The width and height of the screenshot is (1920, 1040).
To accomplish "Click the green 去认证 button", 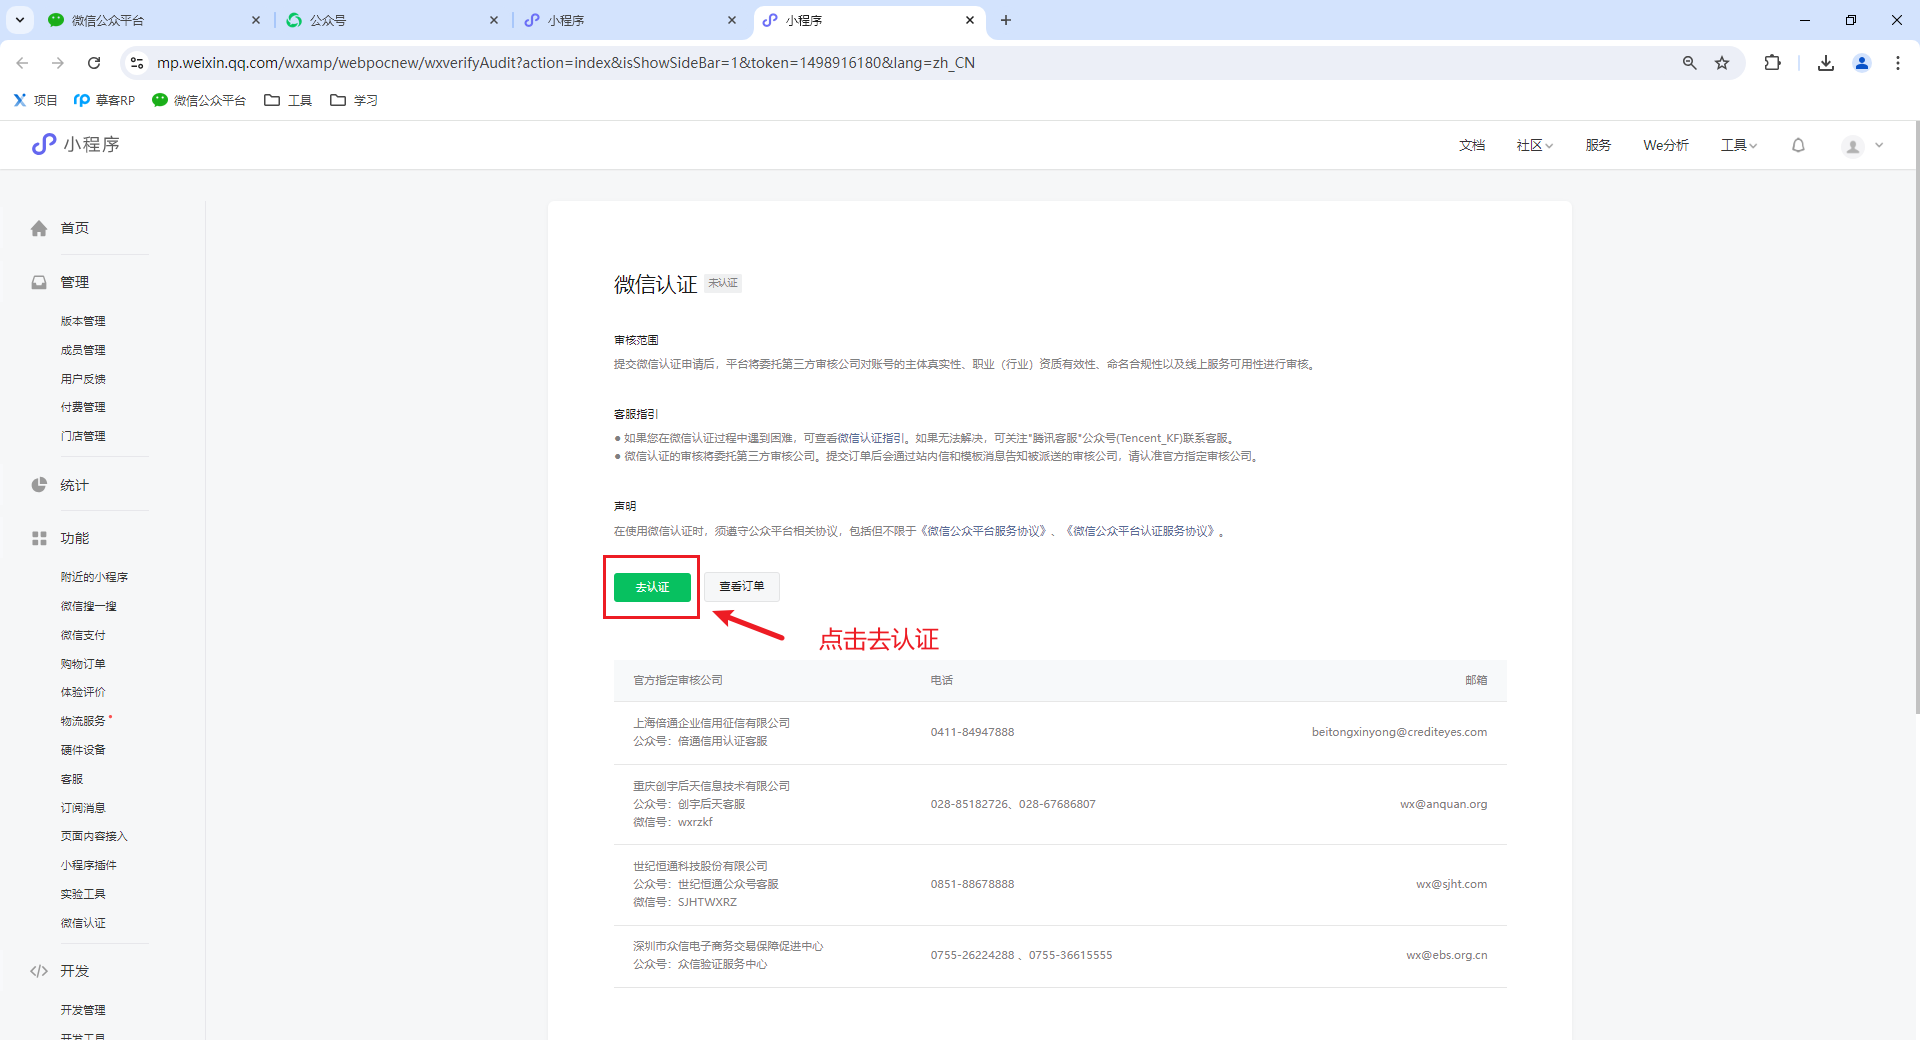I will [x=652, y=587].
